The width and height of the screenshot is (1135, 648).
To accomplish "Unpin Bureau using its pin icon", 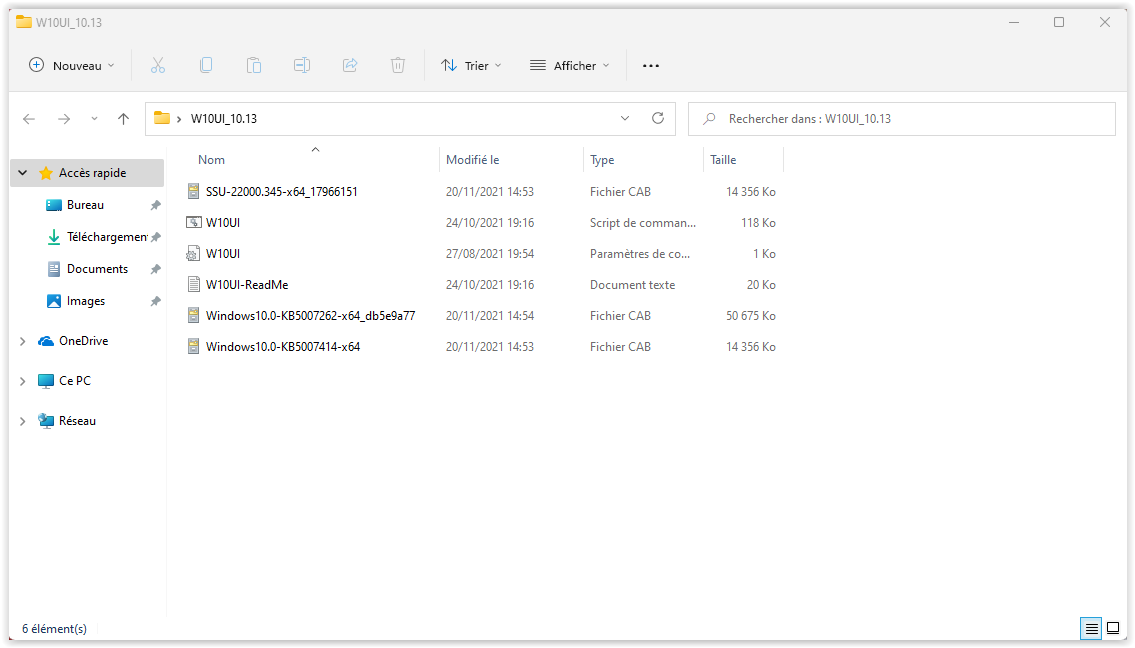I will tap(155, 206).
